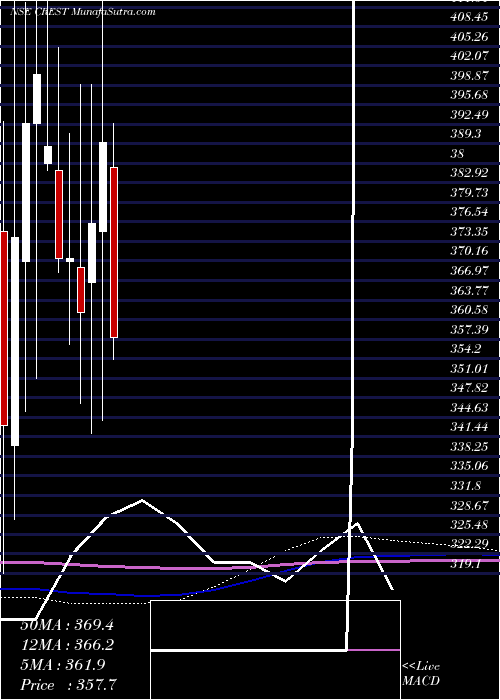
Task: Click the 357.39 price axis label
Action: 469,329
